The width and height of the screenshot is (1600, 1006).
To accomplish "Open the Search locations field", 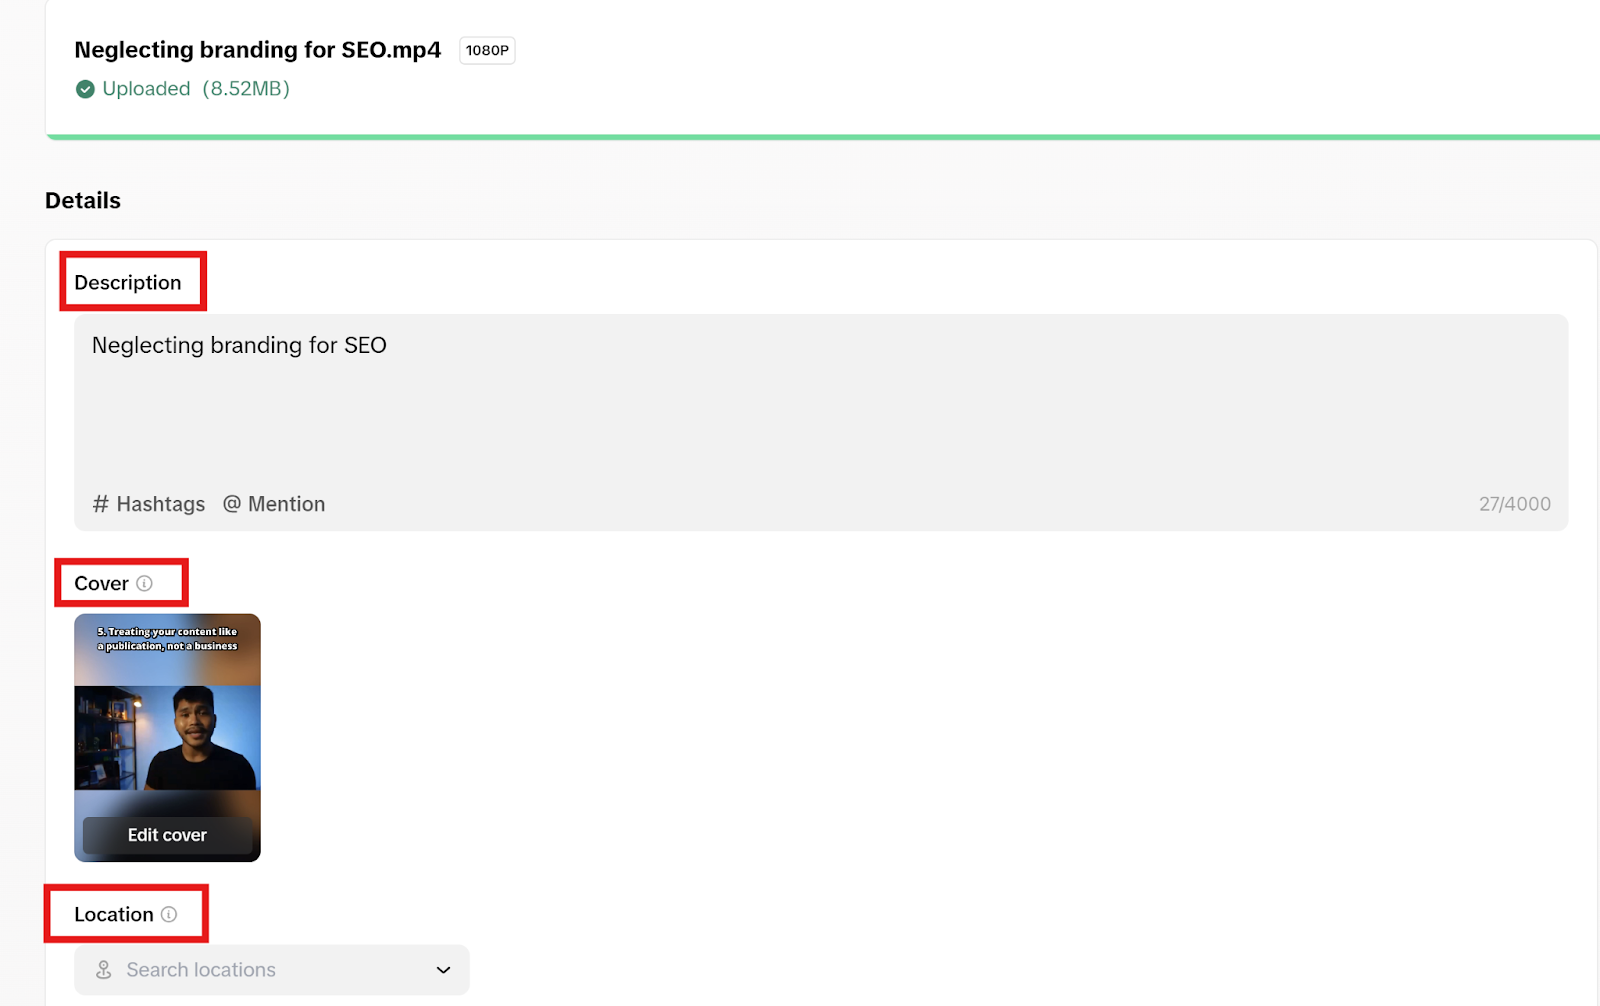I will tap(272, 970).
